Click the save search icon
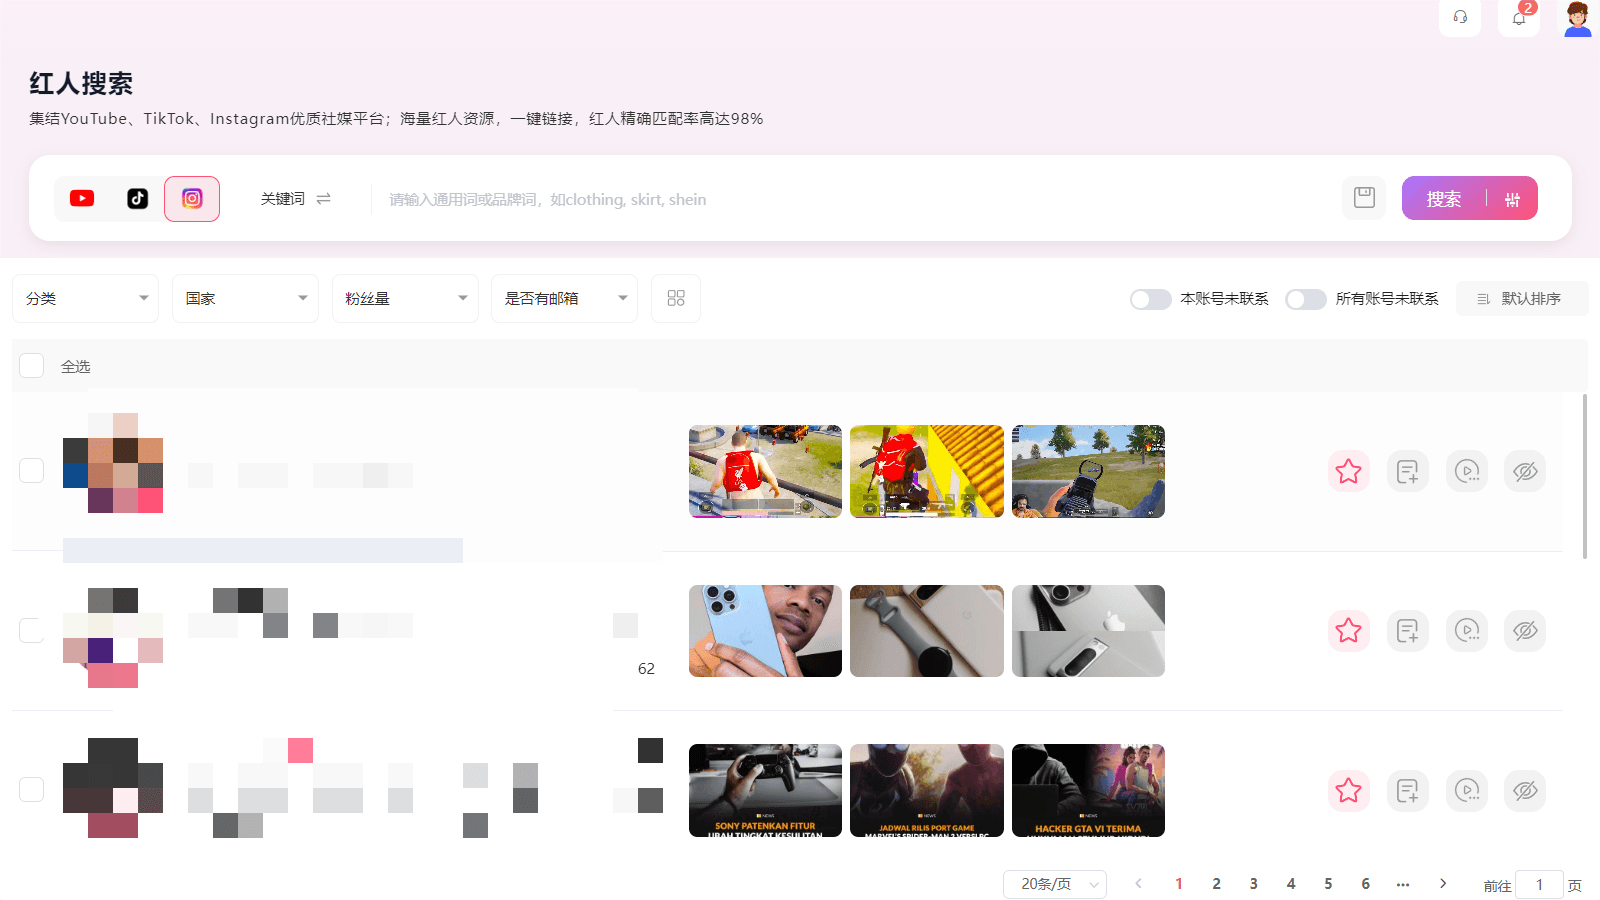 tap(1364, 198)
